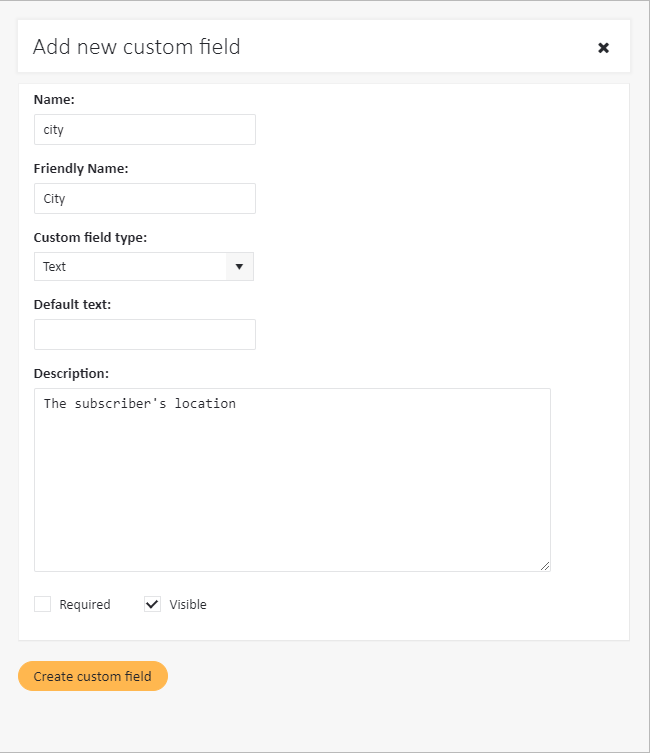Click the 'Default text:' label

[72, 304]
